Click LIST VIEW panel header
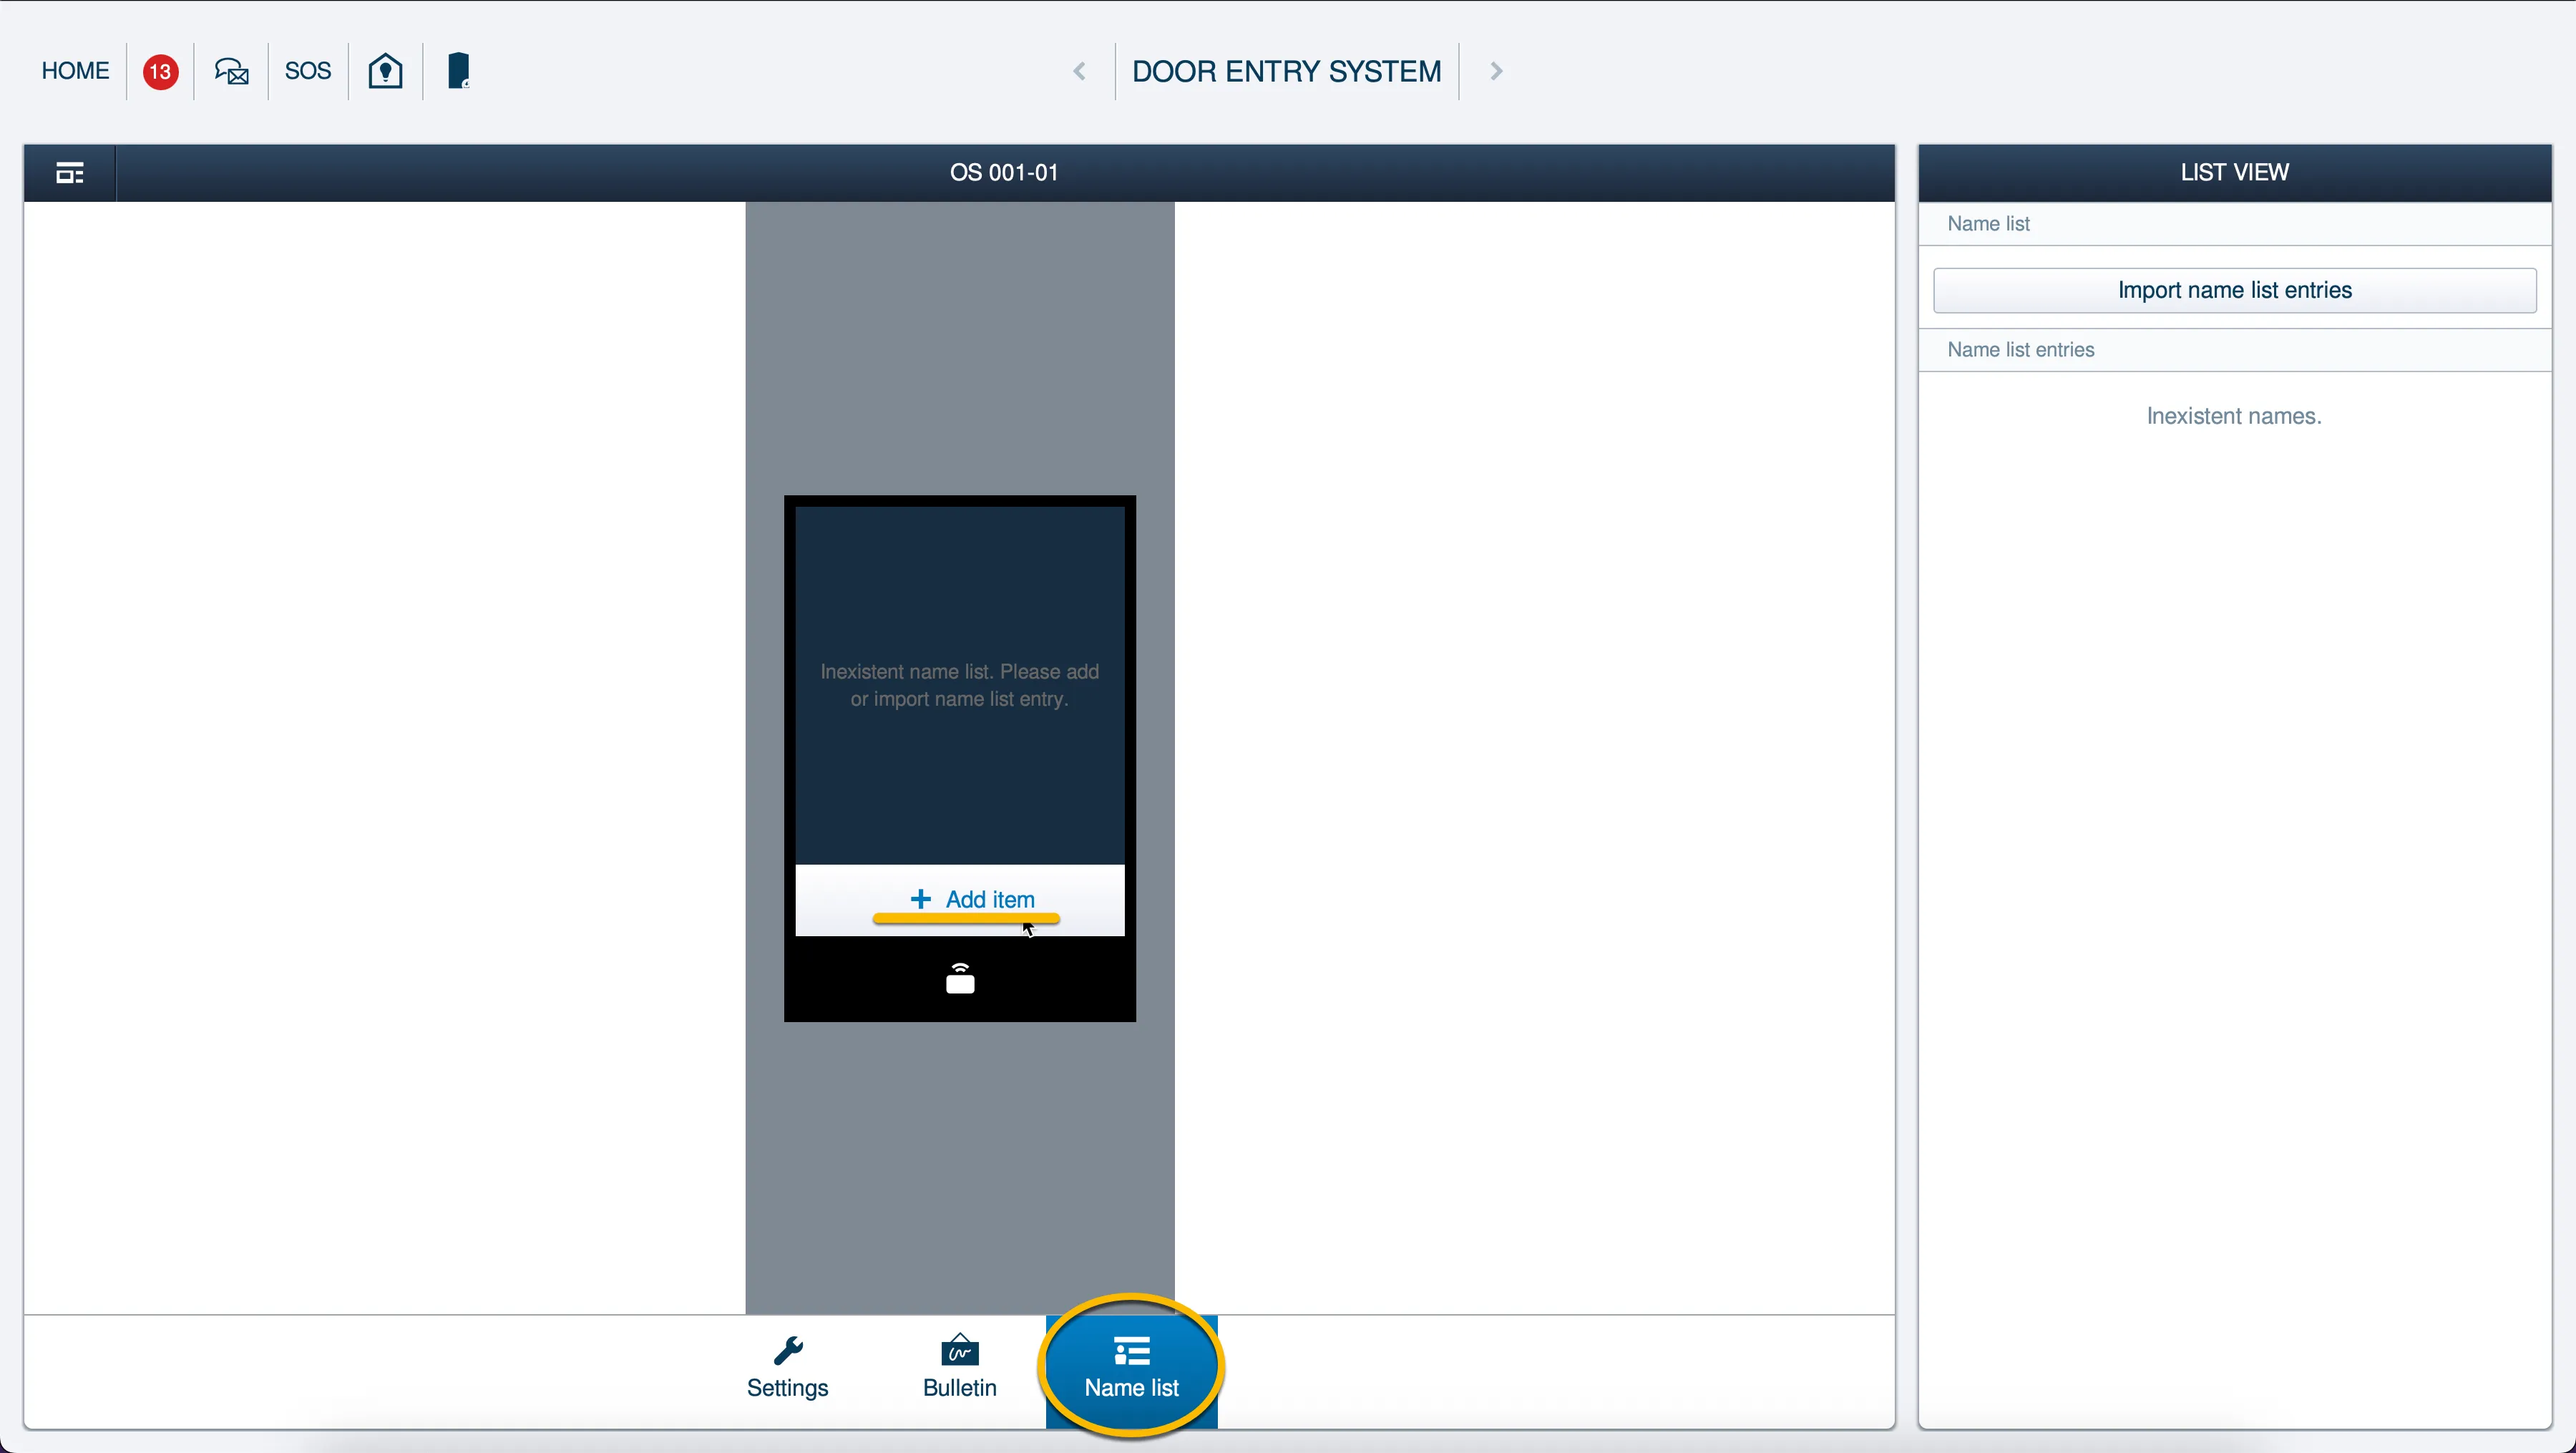 2235,173
